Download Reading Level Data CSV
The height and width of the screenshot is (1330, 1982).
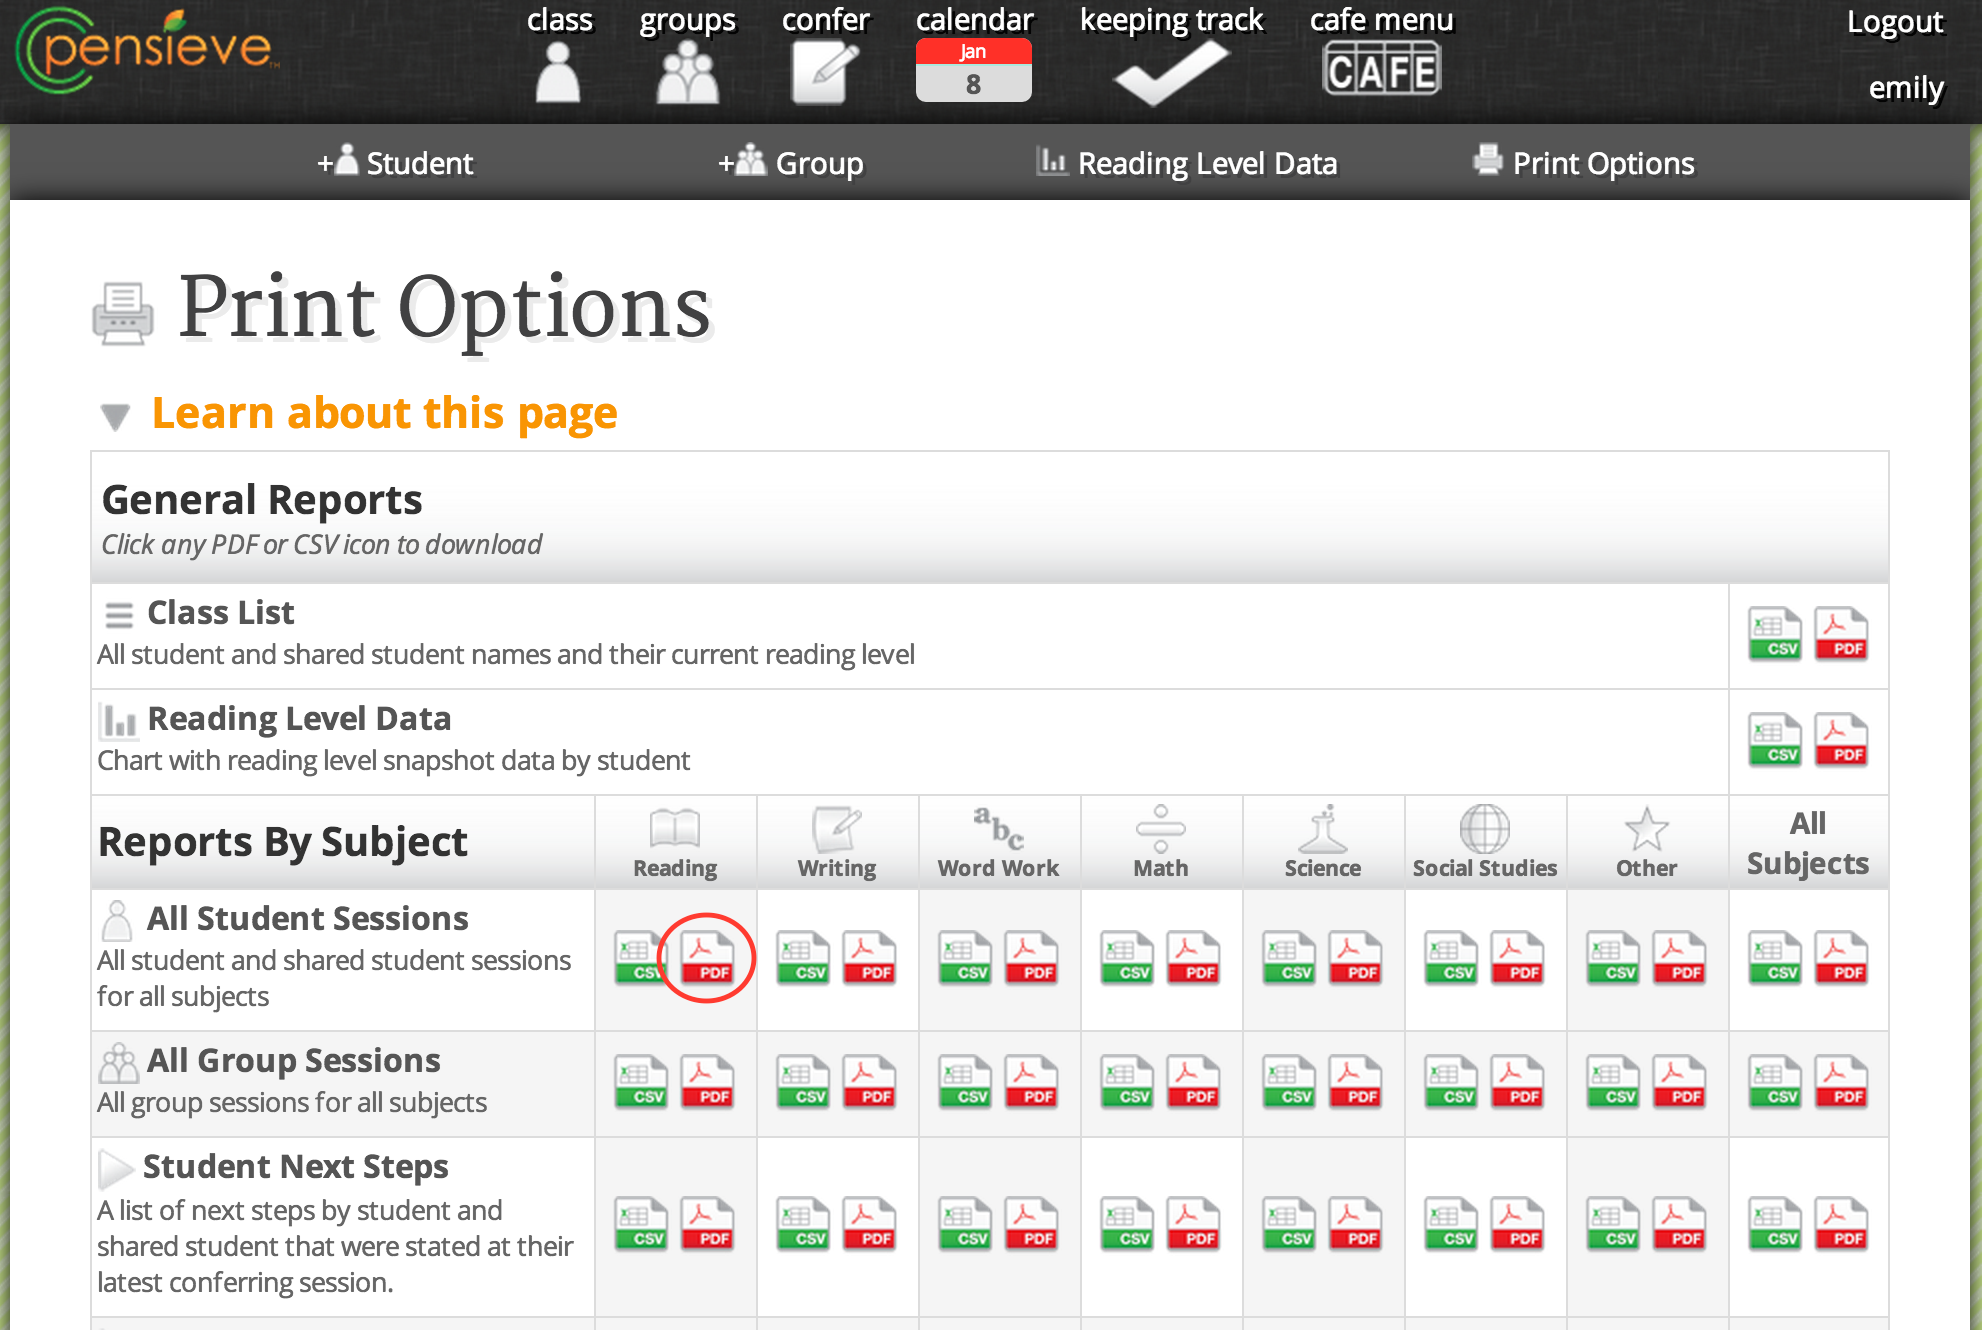(1775, 740)
